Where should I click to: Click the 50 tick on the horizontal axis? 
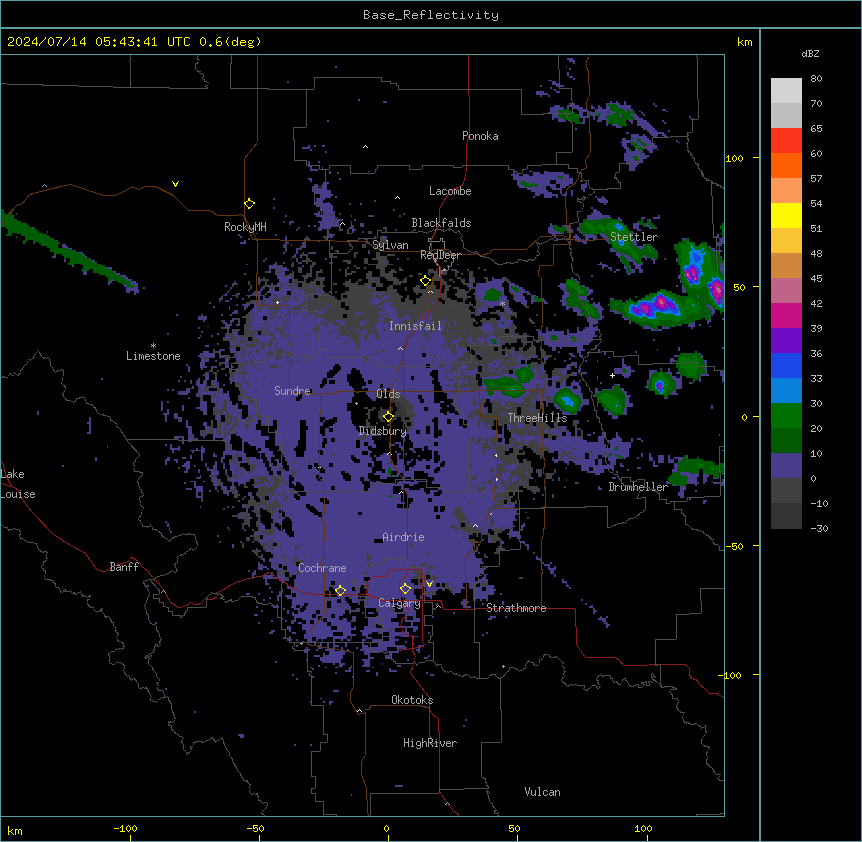[x=514, y=828]
